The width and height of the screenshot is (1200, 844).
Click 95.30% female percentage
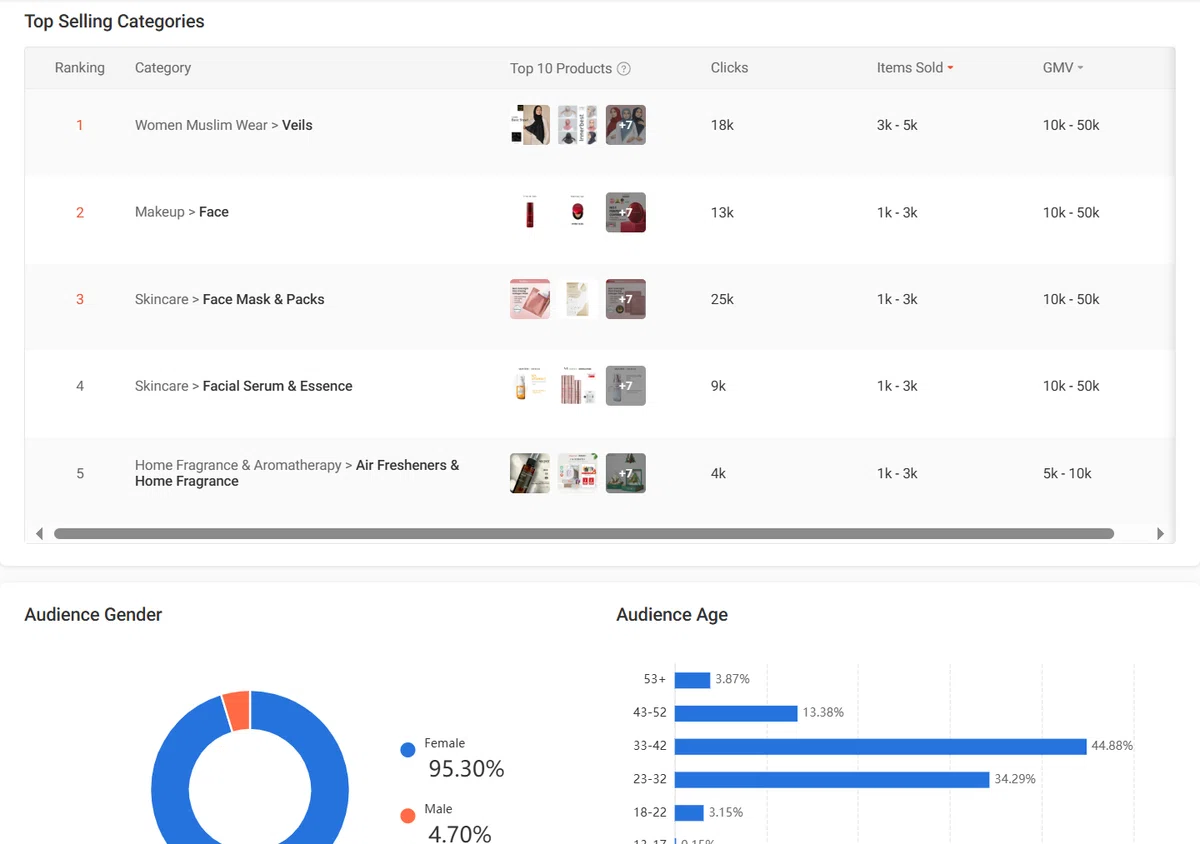pos(466,769)
